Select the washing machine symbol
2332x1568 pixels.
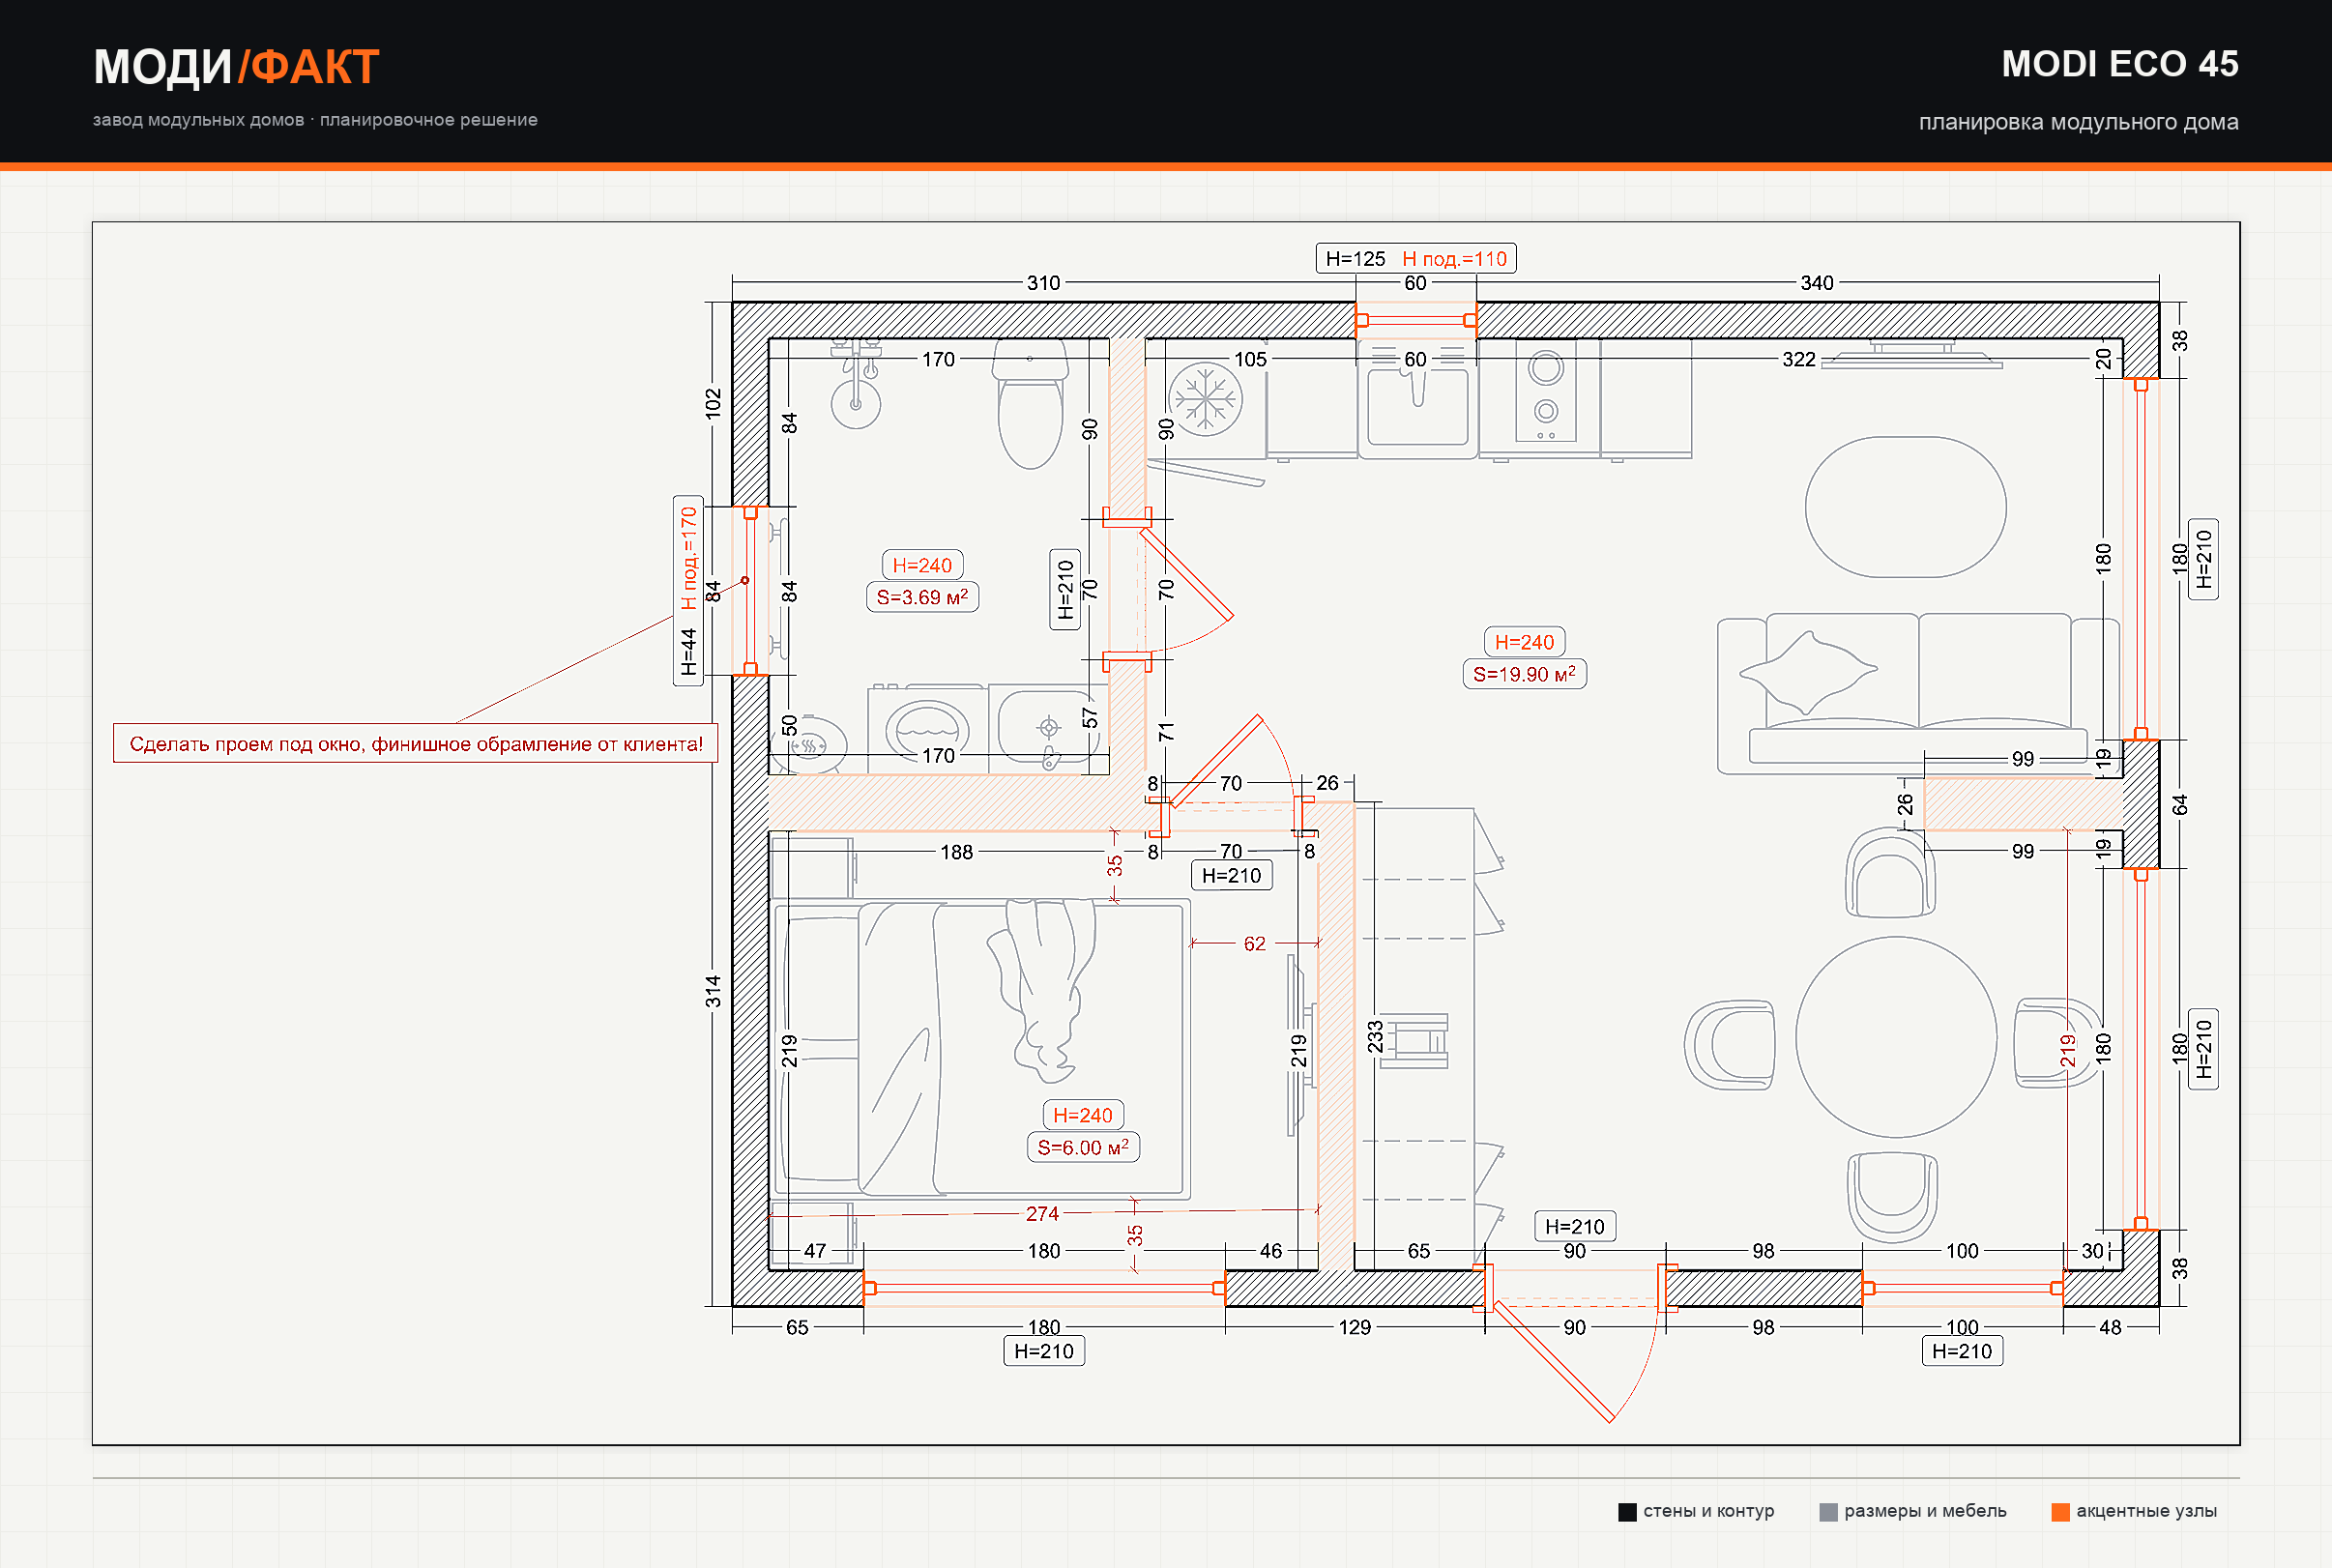coord(927,729)
